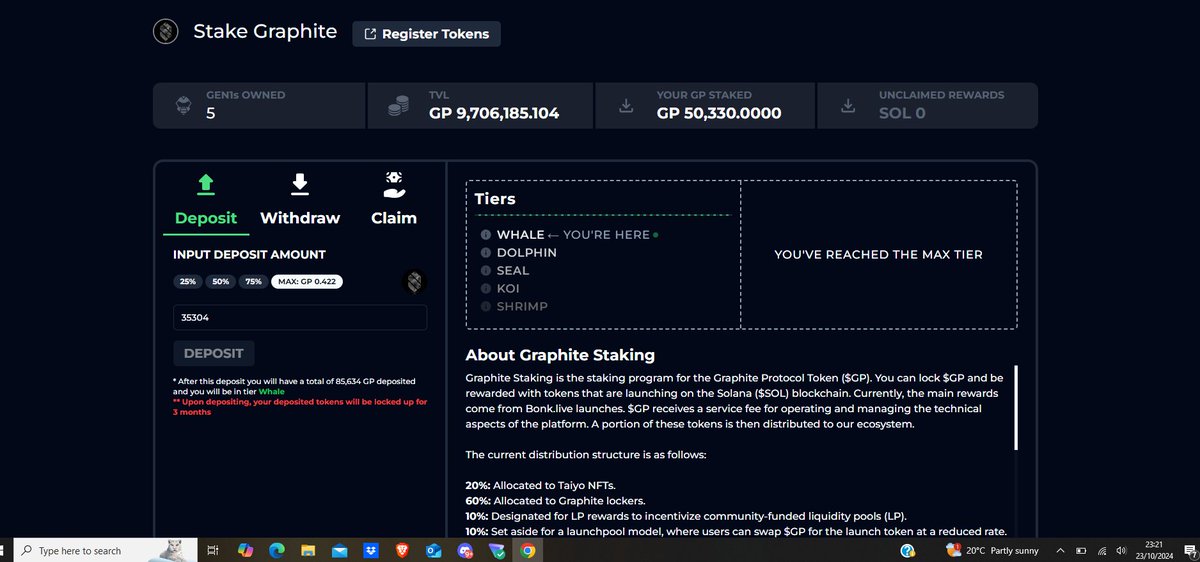
Task: Open File Explorer from the taskbar
Action: point(308,550)
